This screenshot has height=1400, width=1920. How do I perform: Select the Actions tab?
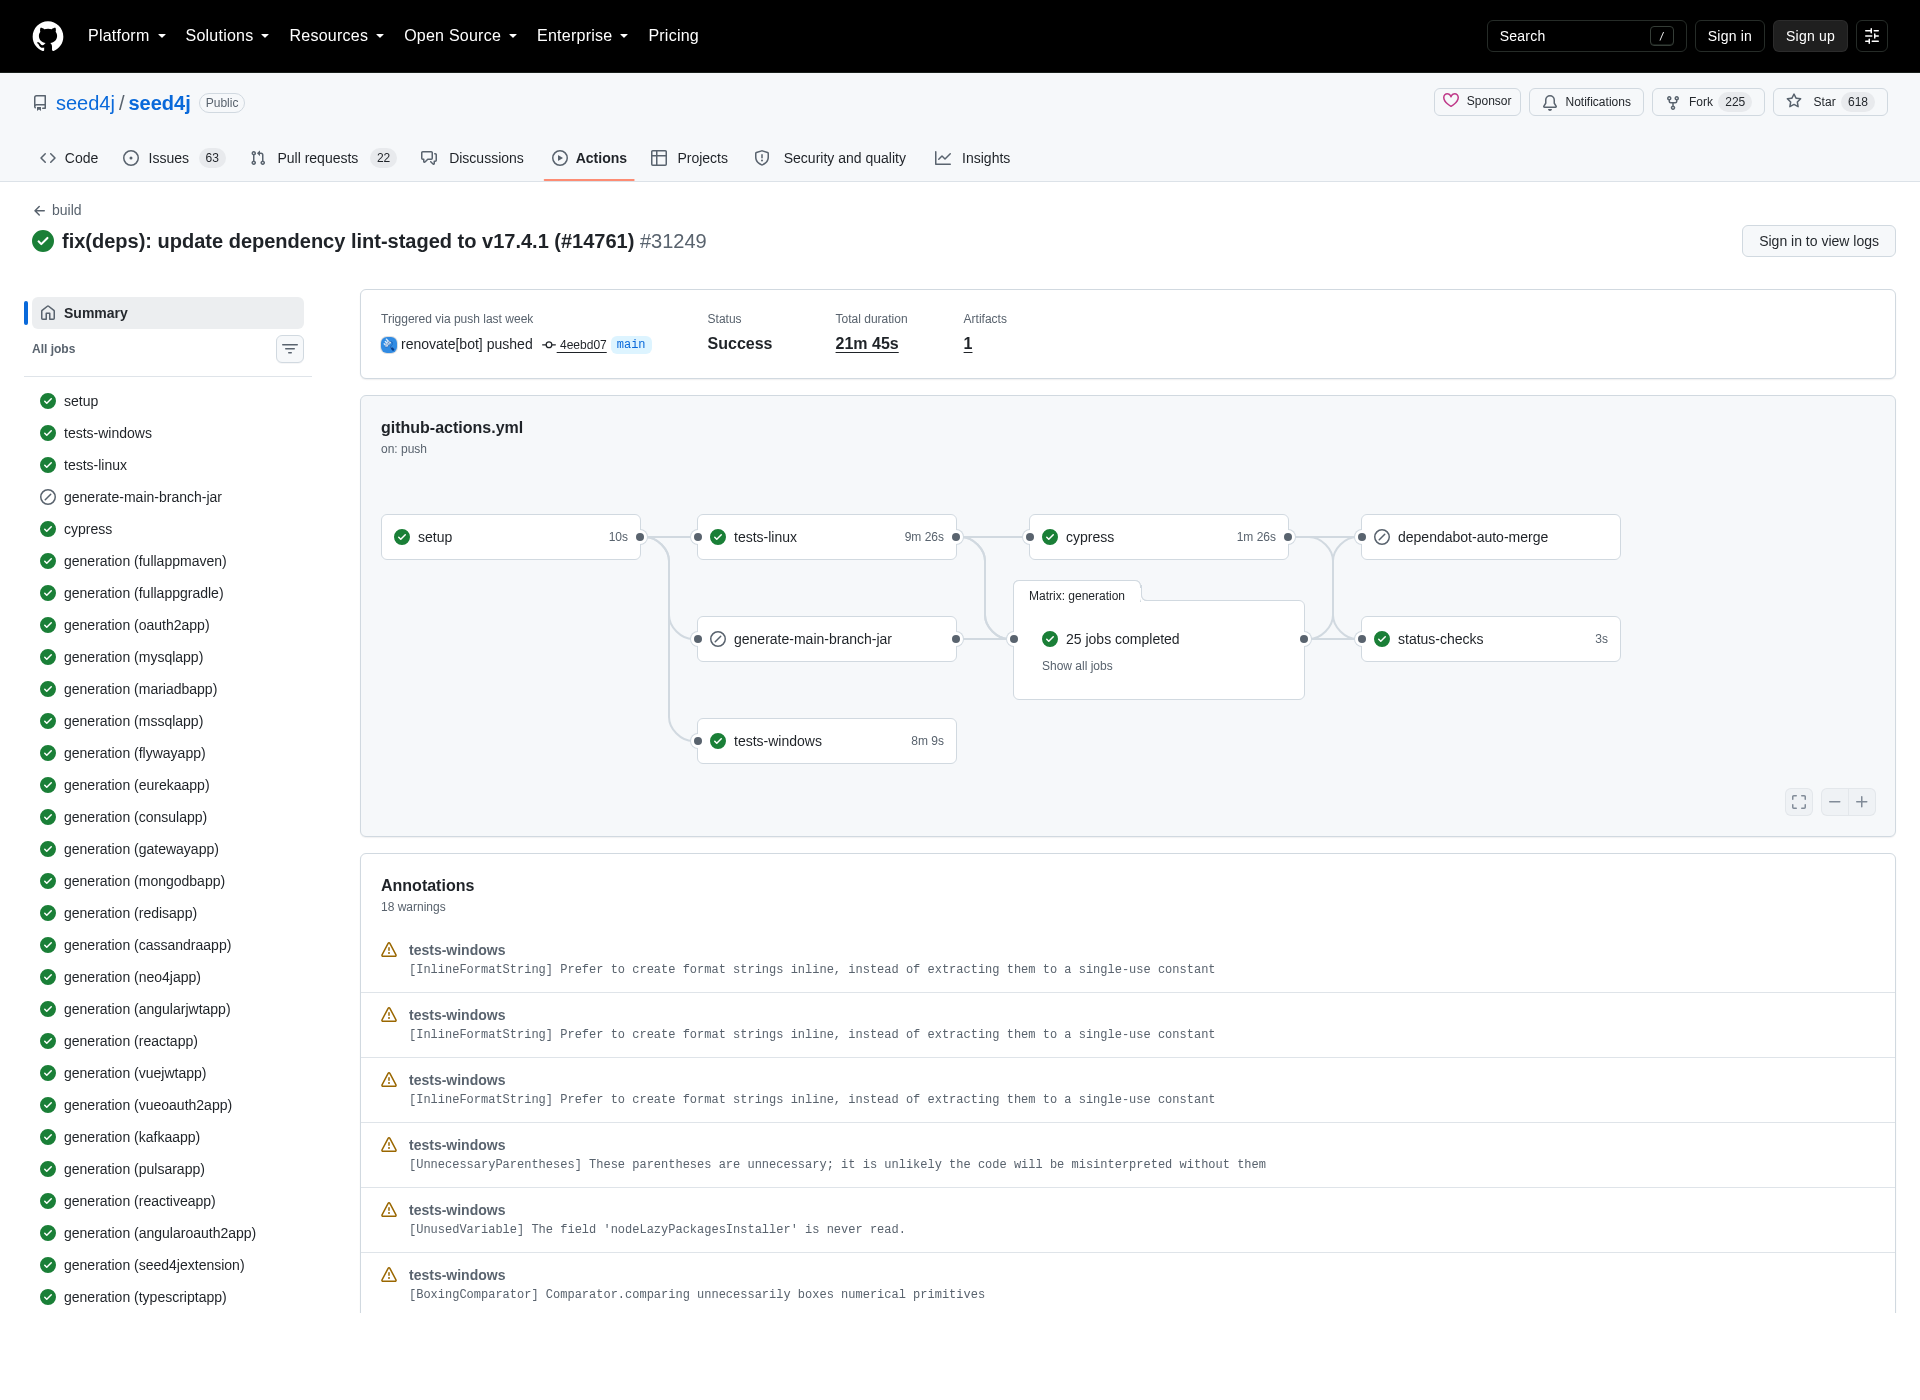pos(589,158)
